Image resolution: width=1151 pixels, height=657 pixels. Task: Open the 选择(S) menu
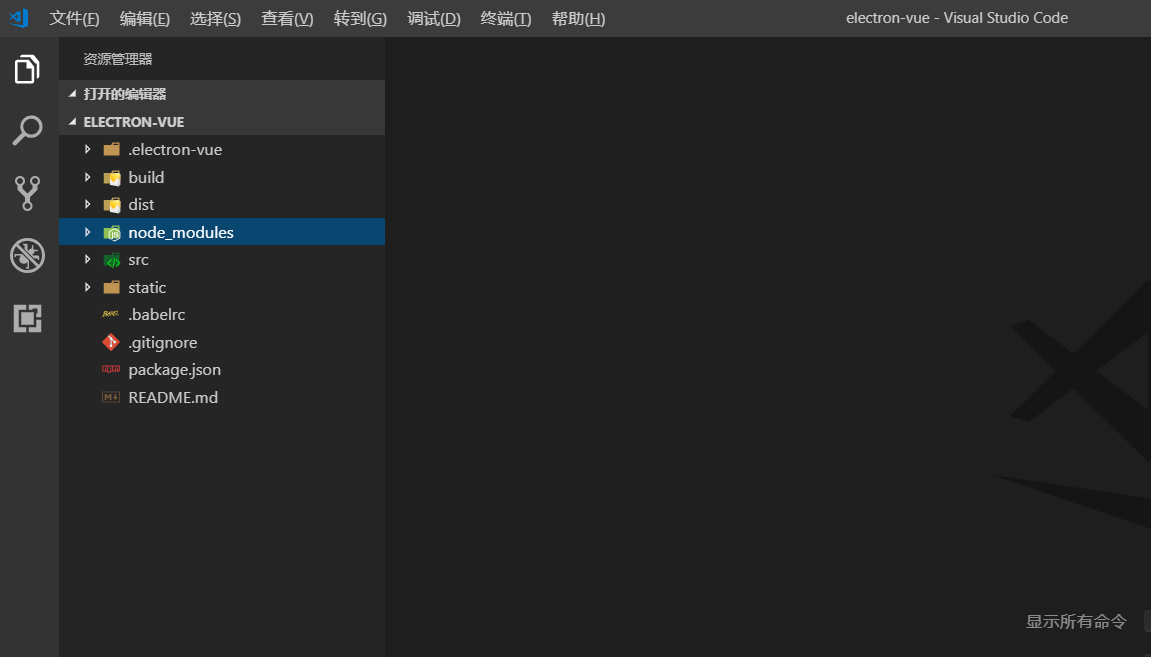(x=215, y=18)
